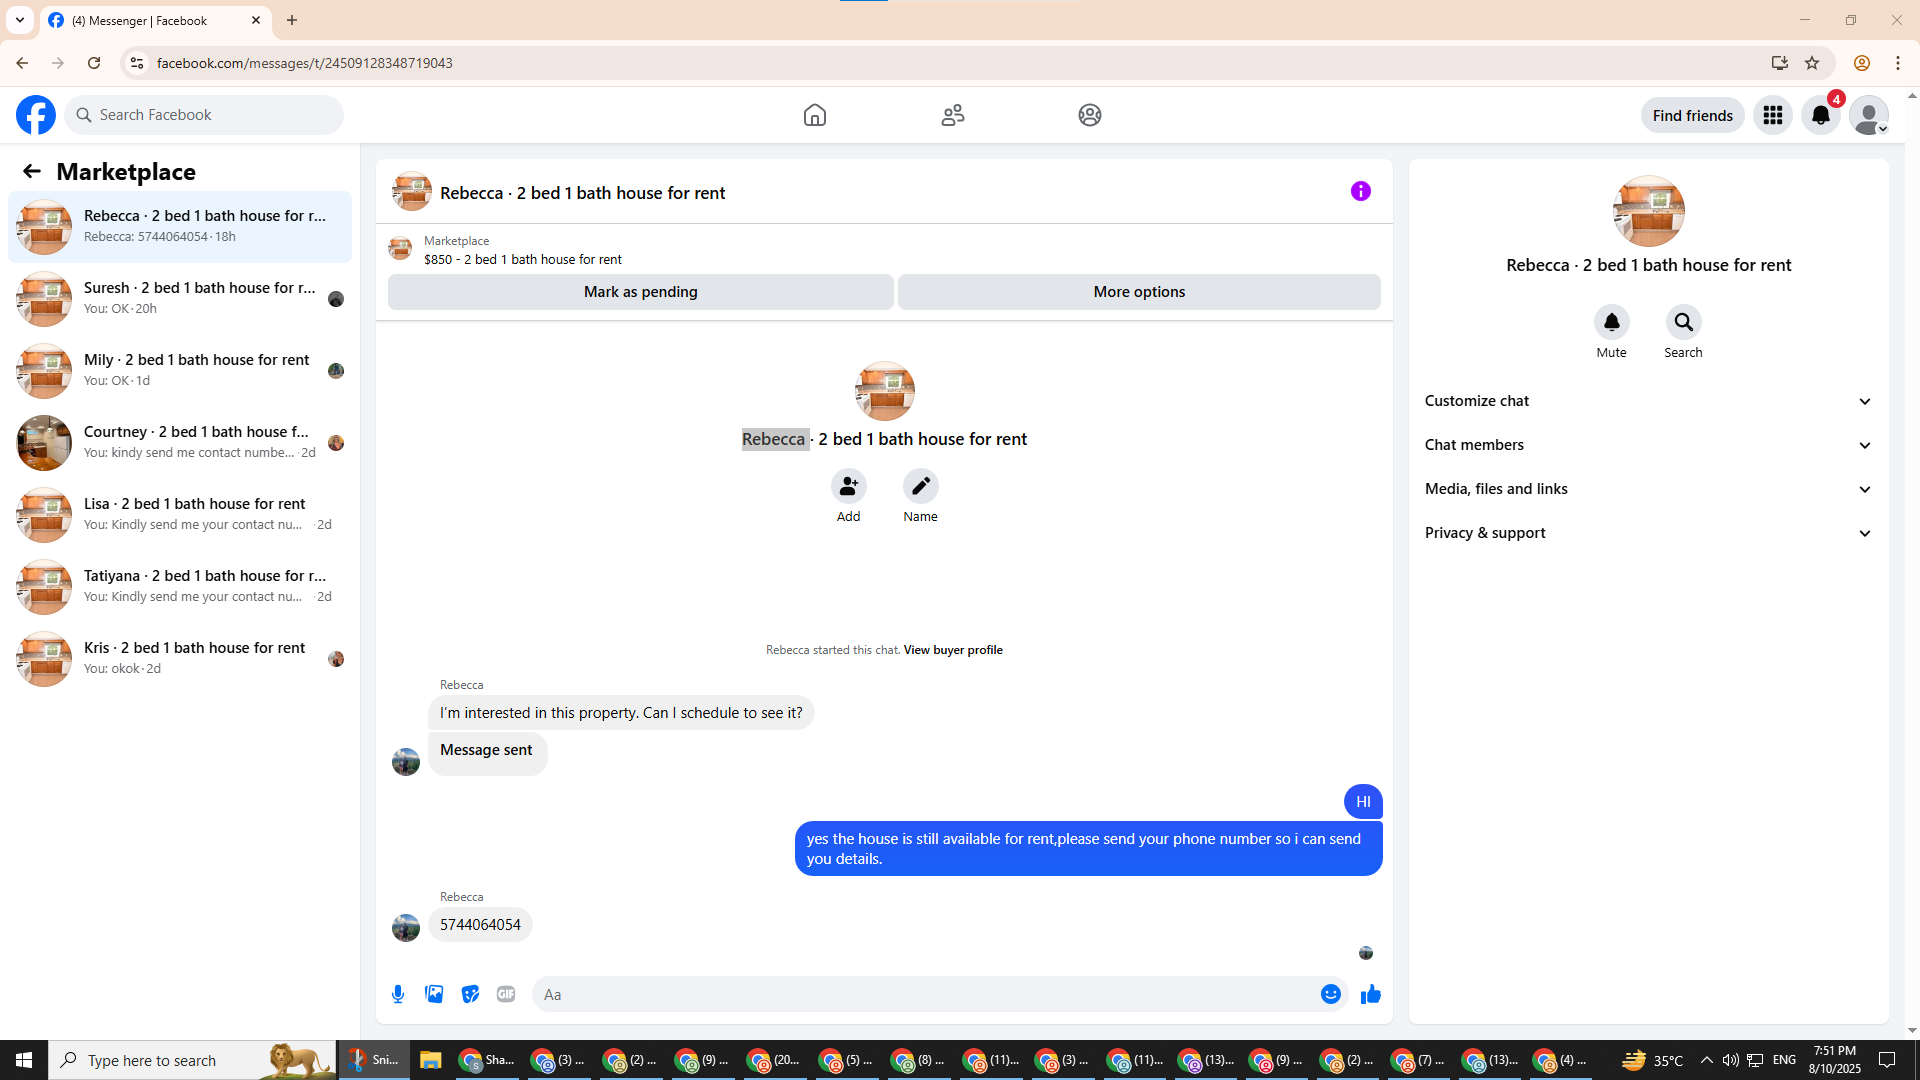Open the sticker picker icon
Screen dimensions: 1920x1080
[x=470, y=994]
